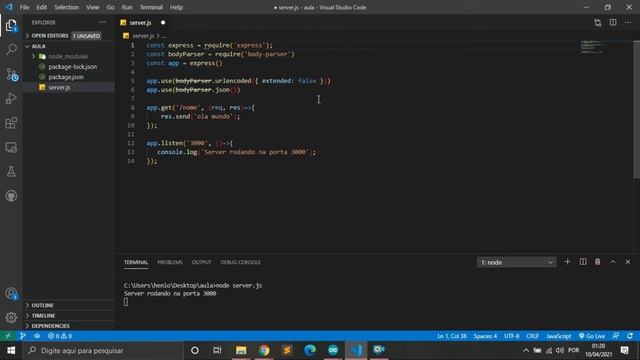Open the Run and Debug view
The height and width of the screenshot is (360, 640).
(11, 98)
